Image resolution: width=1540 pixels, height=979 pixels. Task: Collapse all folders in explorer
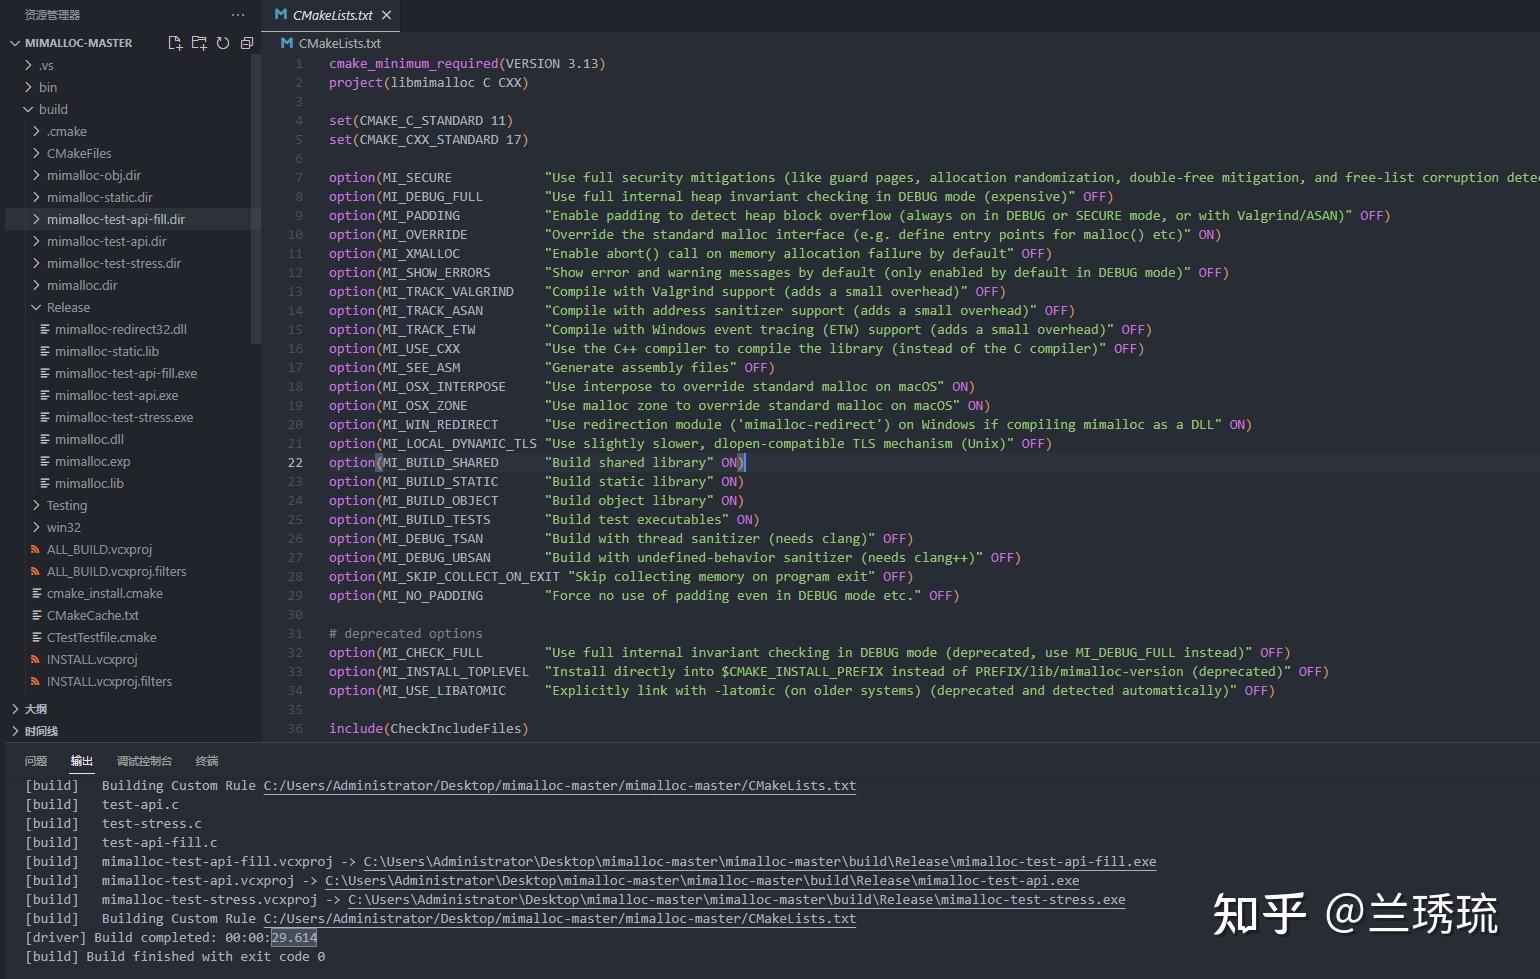click(247, 43)
